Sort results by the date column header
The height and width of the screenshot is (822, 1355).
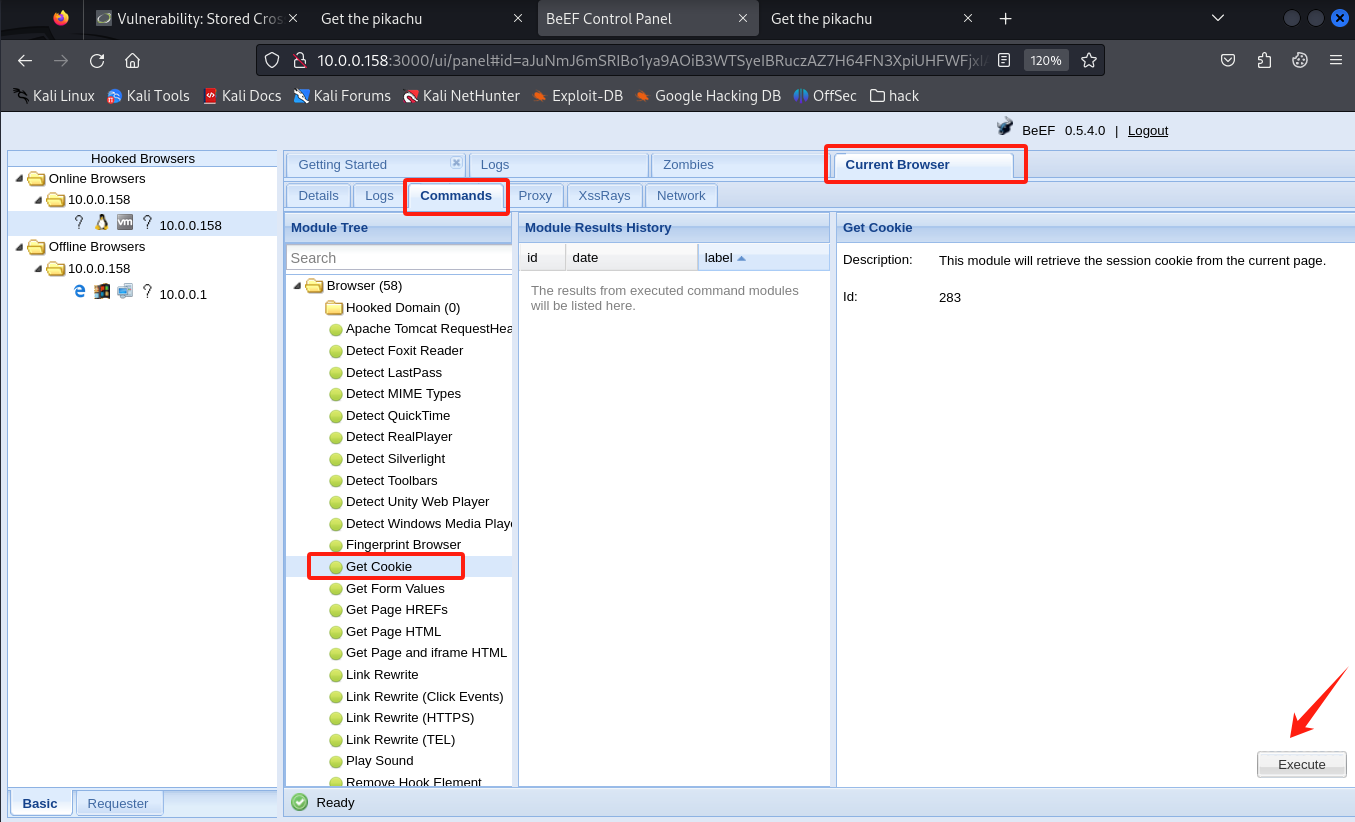click(631, 258)
